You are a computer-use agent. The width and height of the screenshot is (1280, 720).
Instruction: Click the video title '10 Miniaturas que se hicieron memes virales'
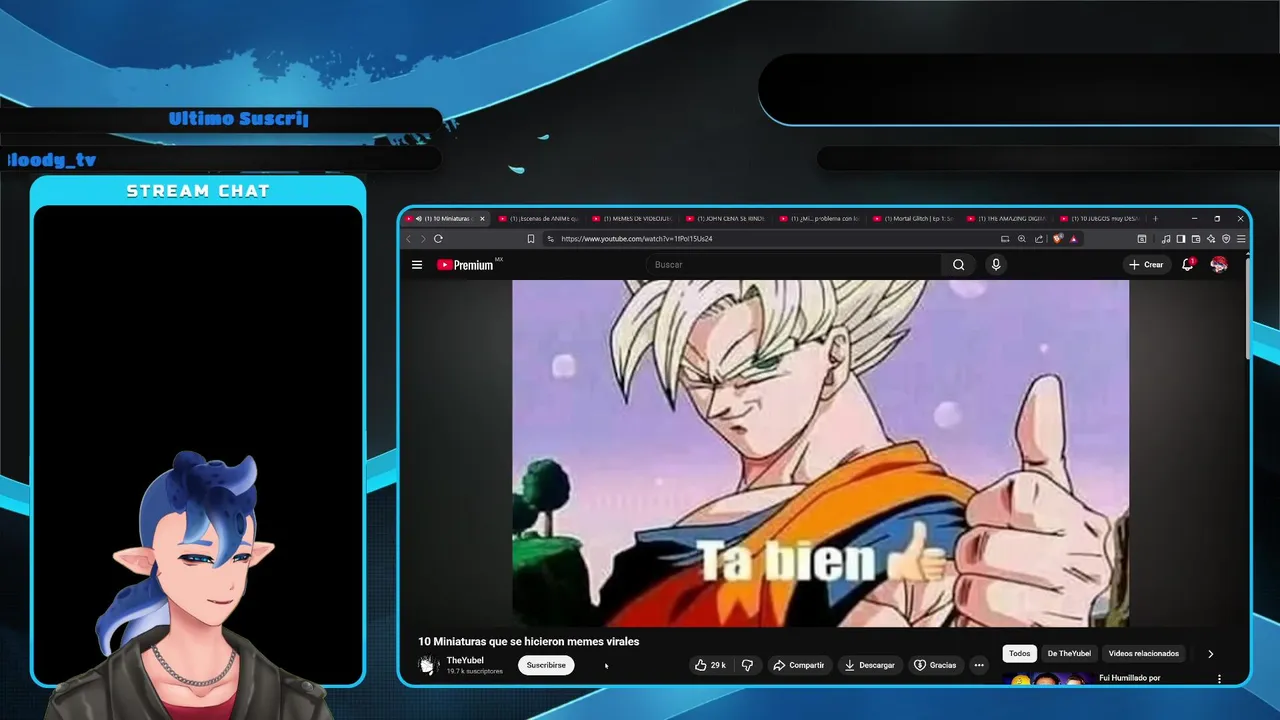(528, 642)
